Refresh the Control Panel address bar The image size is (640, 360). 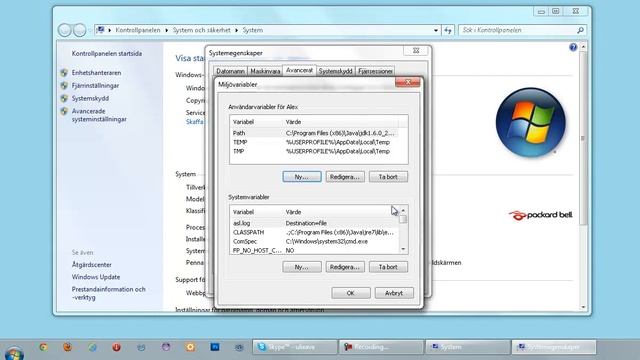[448, 30]
